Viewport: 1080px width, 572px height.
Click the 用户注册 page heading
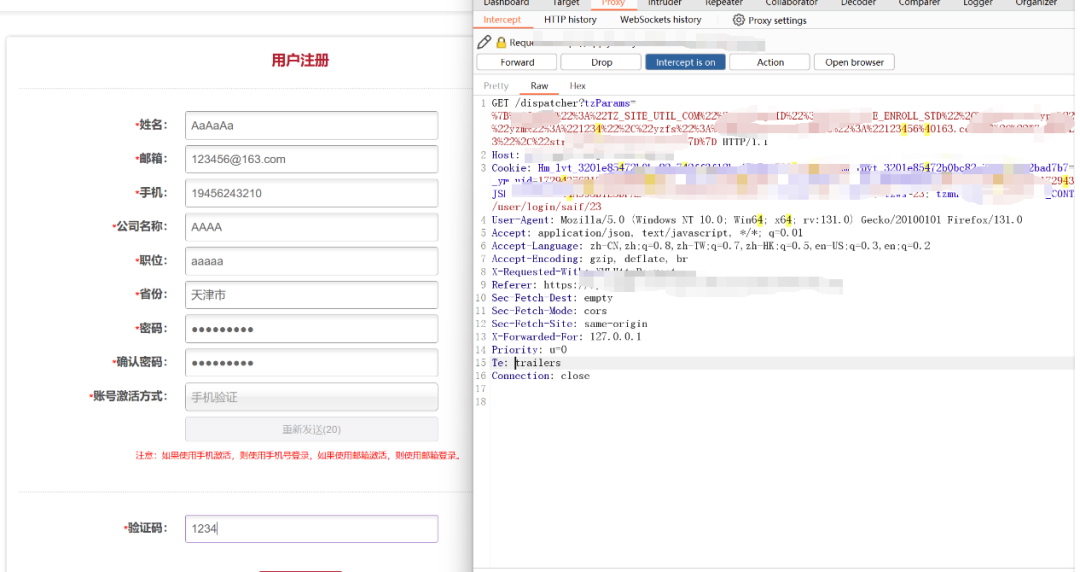300,61
